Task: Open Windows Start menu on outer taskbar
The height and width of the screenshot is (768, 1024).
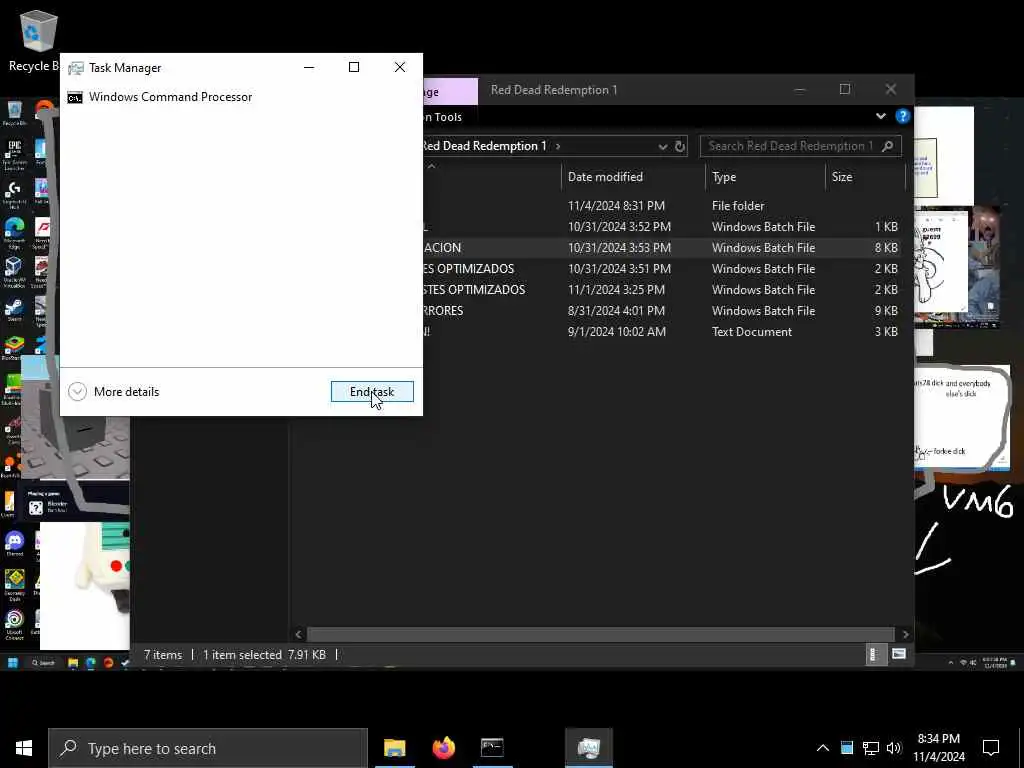Action: coord(24,748)
